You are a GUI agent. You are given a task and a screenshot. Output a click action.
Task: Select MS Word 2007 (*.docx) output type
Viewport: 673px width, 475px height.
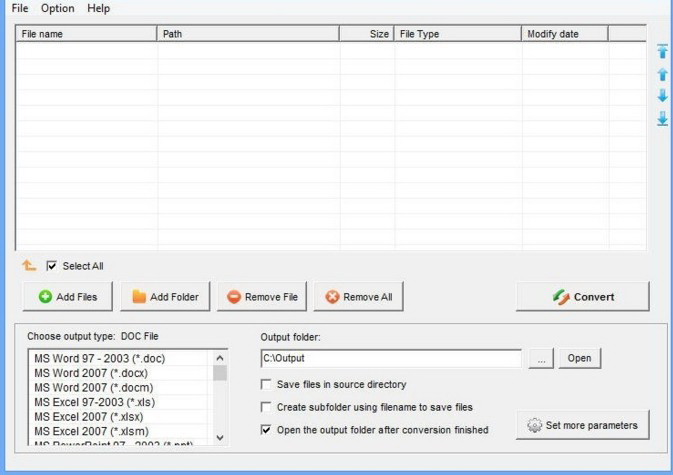tap(120, 373)
